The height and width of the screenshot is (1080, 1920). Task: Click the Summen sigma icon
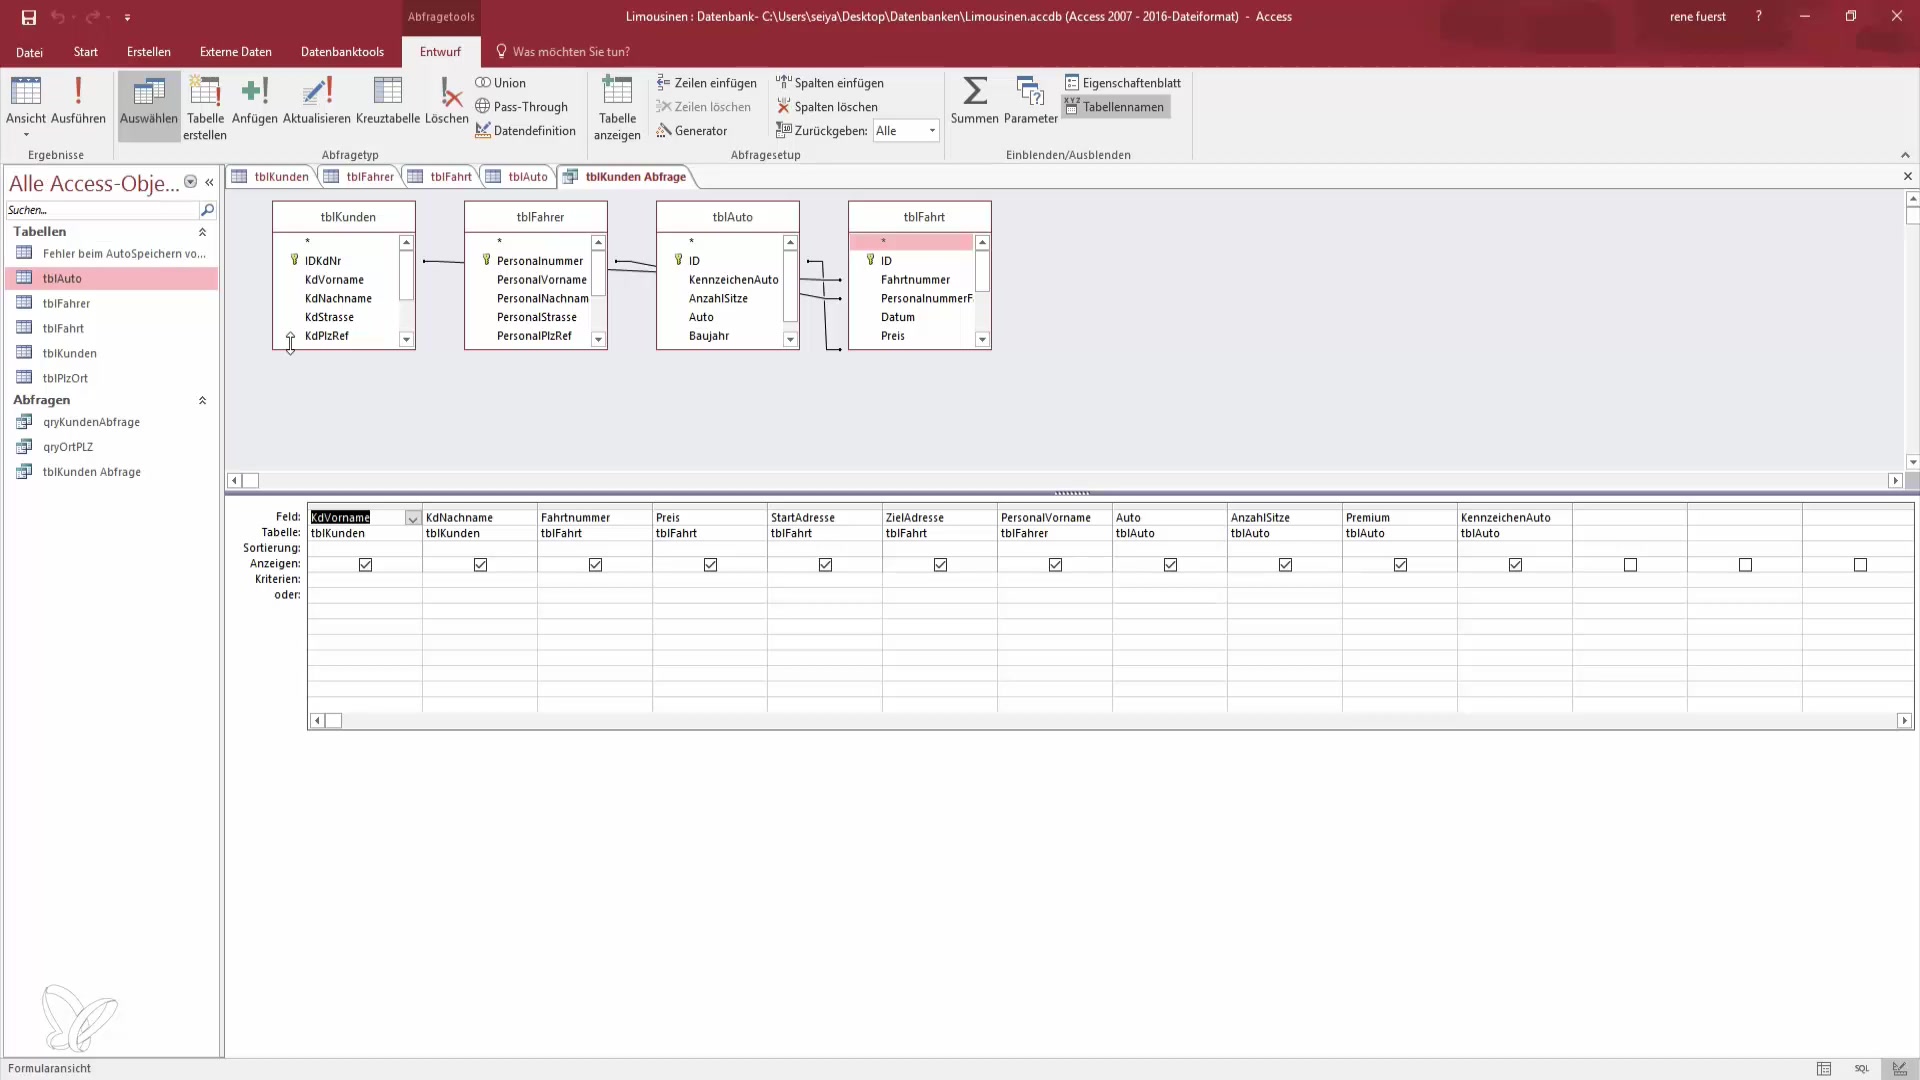974,92
